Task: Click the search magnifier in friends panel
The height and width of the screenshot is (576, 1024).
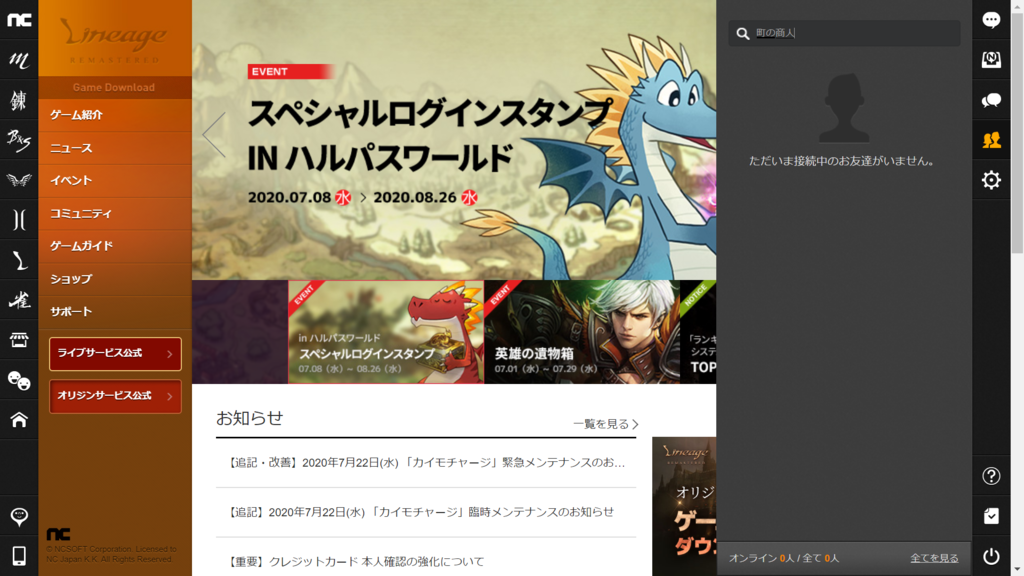Action: point(743,33)
